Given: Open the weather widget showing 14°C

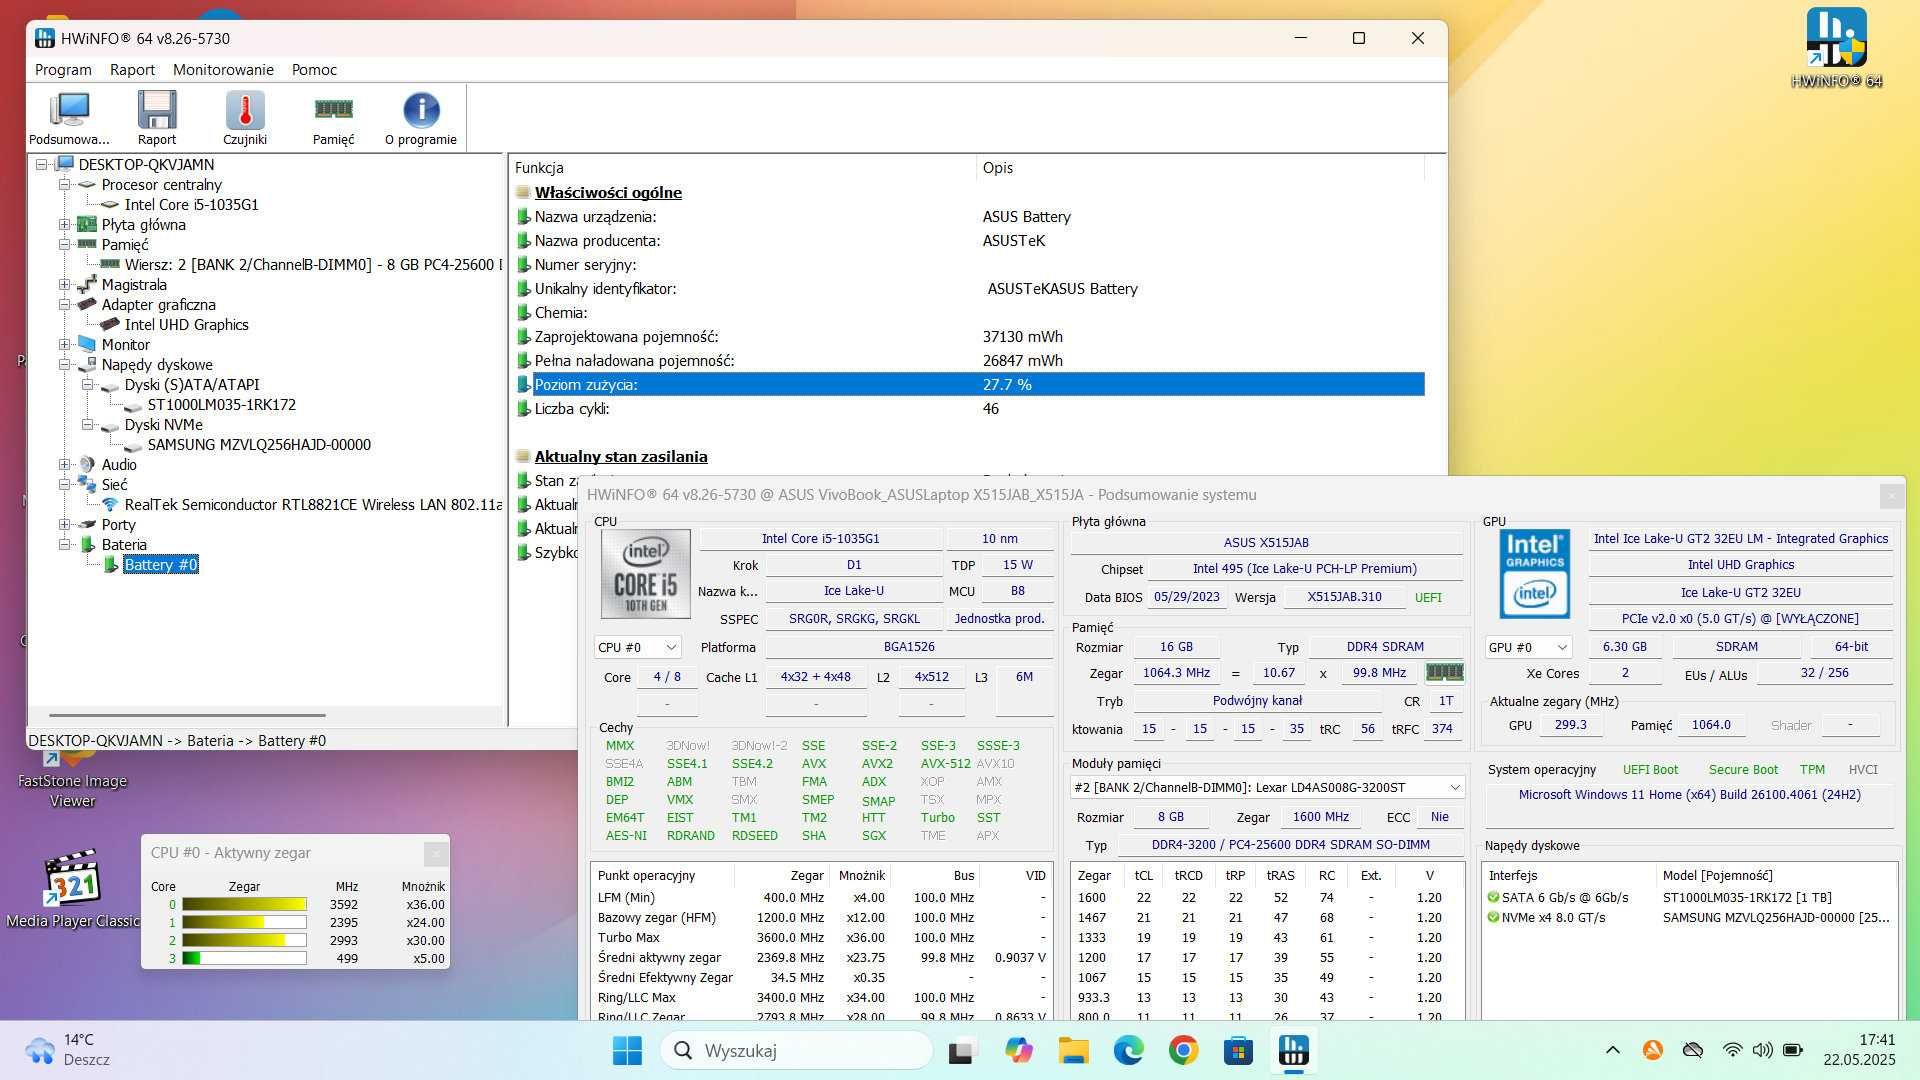Looking at the screenshot, I should [x=68, y=1050].
